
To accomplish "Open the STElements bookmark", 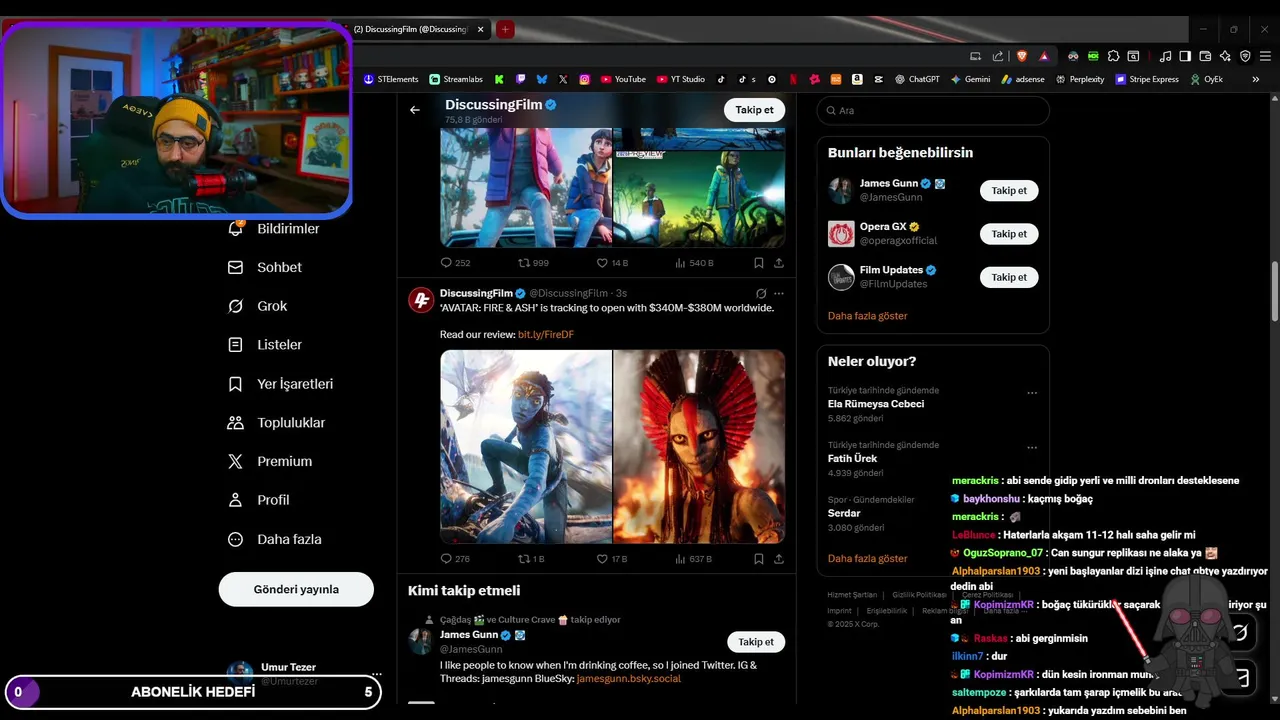I will click(x=391, y=79).
